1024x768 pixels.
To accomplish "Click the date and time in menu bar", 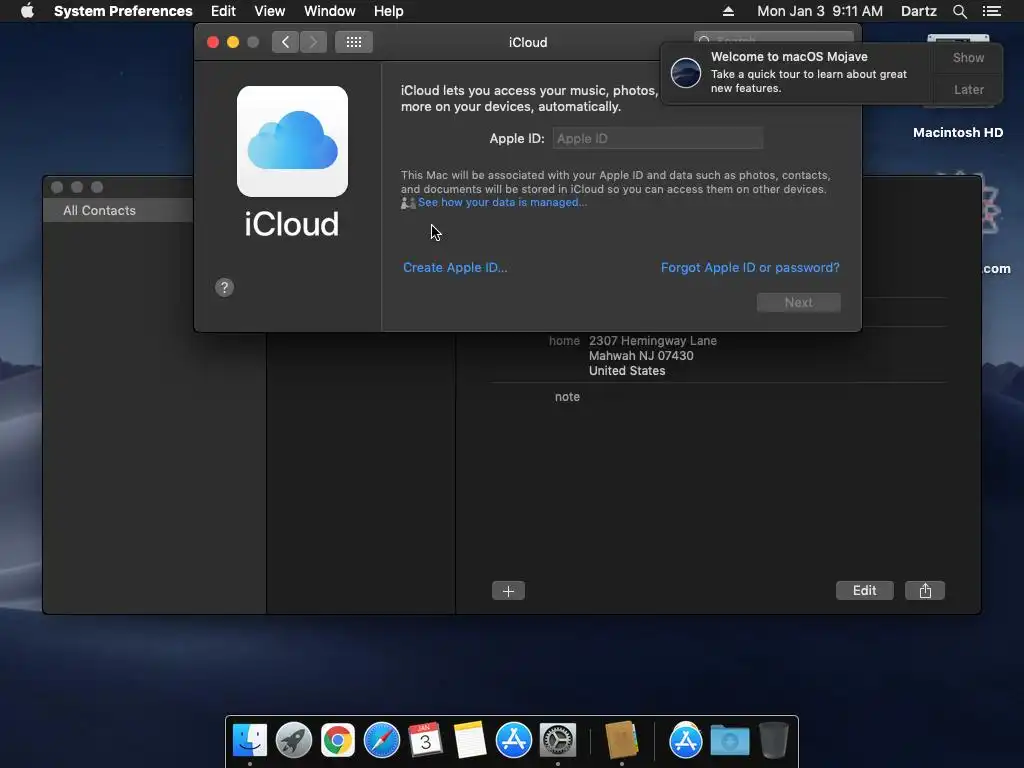I will click(x=820, y=11).
